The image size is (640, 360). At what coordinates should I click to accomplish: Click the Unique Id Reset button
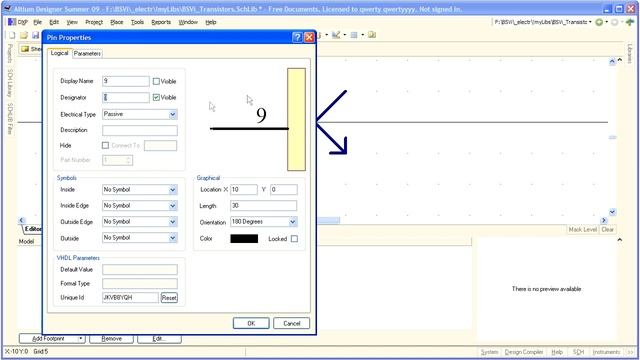pos(169,298)
